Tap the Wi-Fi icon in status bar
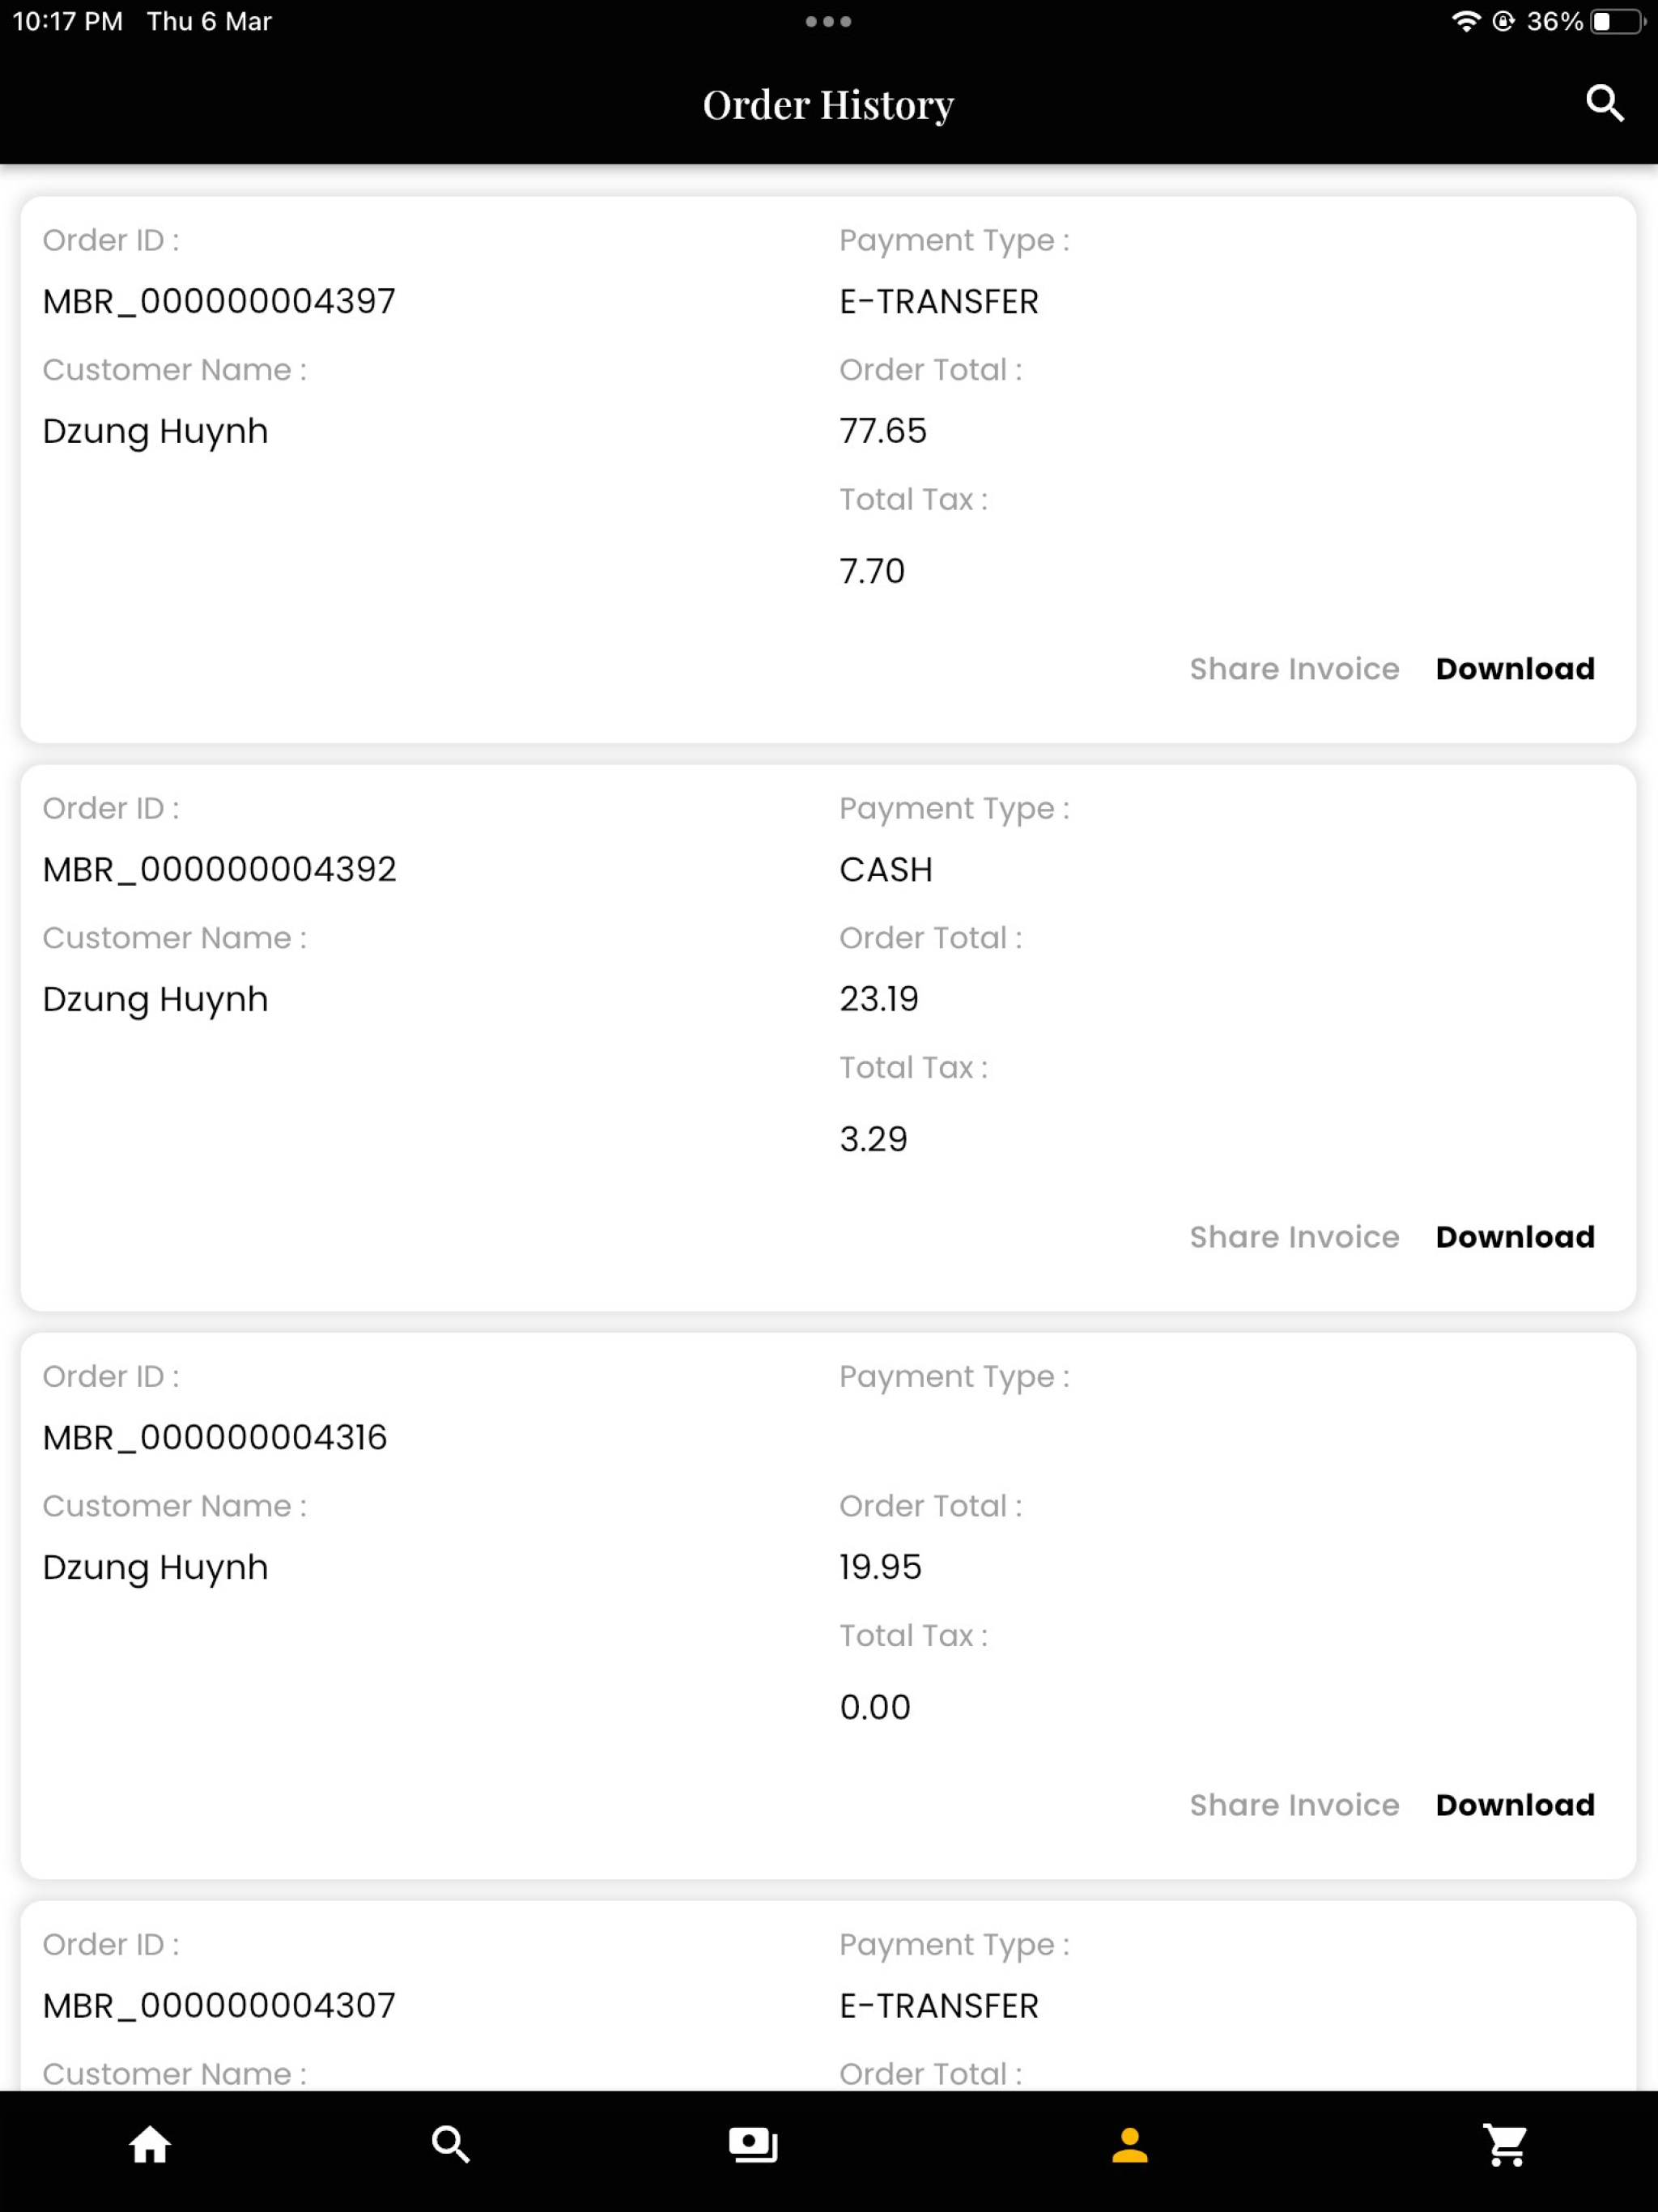Image resolution: width=1658 pixels, height=2212 pixels. 1465,21
